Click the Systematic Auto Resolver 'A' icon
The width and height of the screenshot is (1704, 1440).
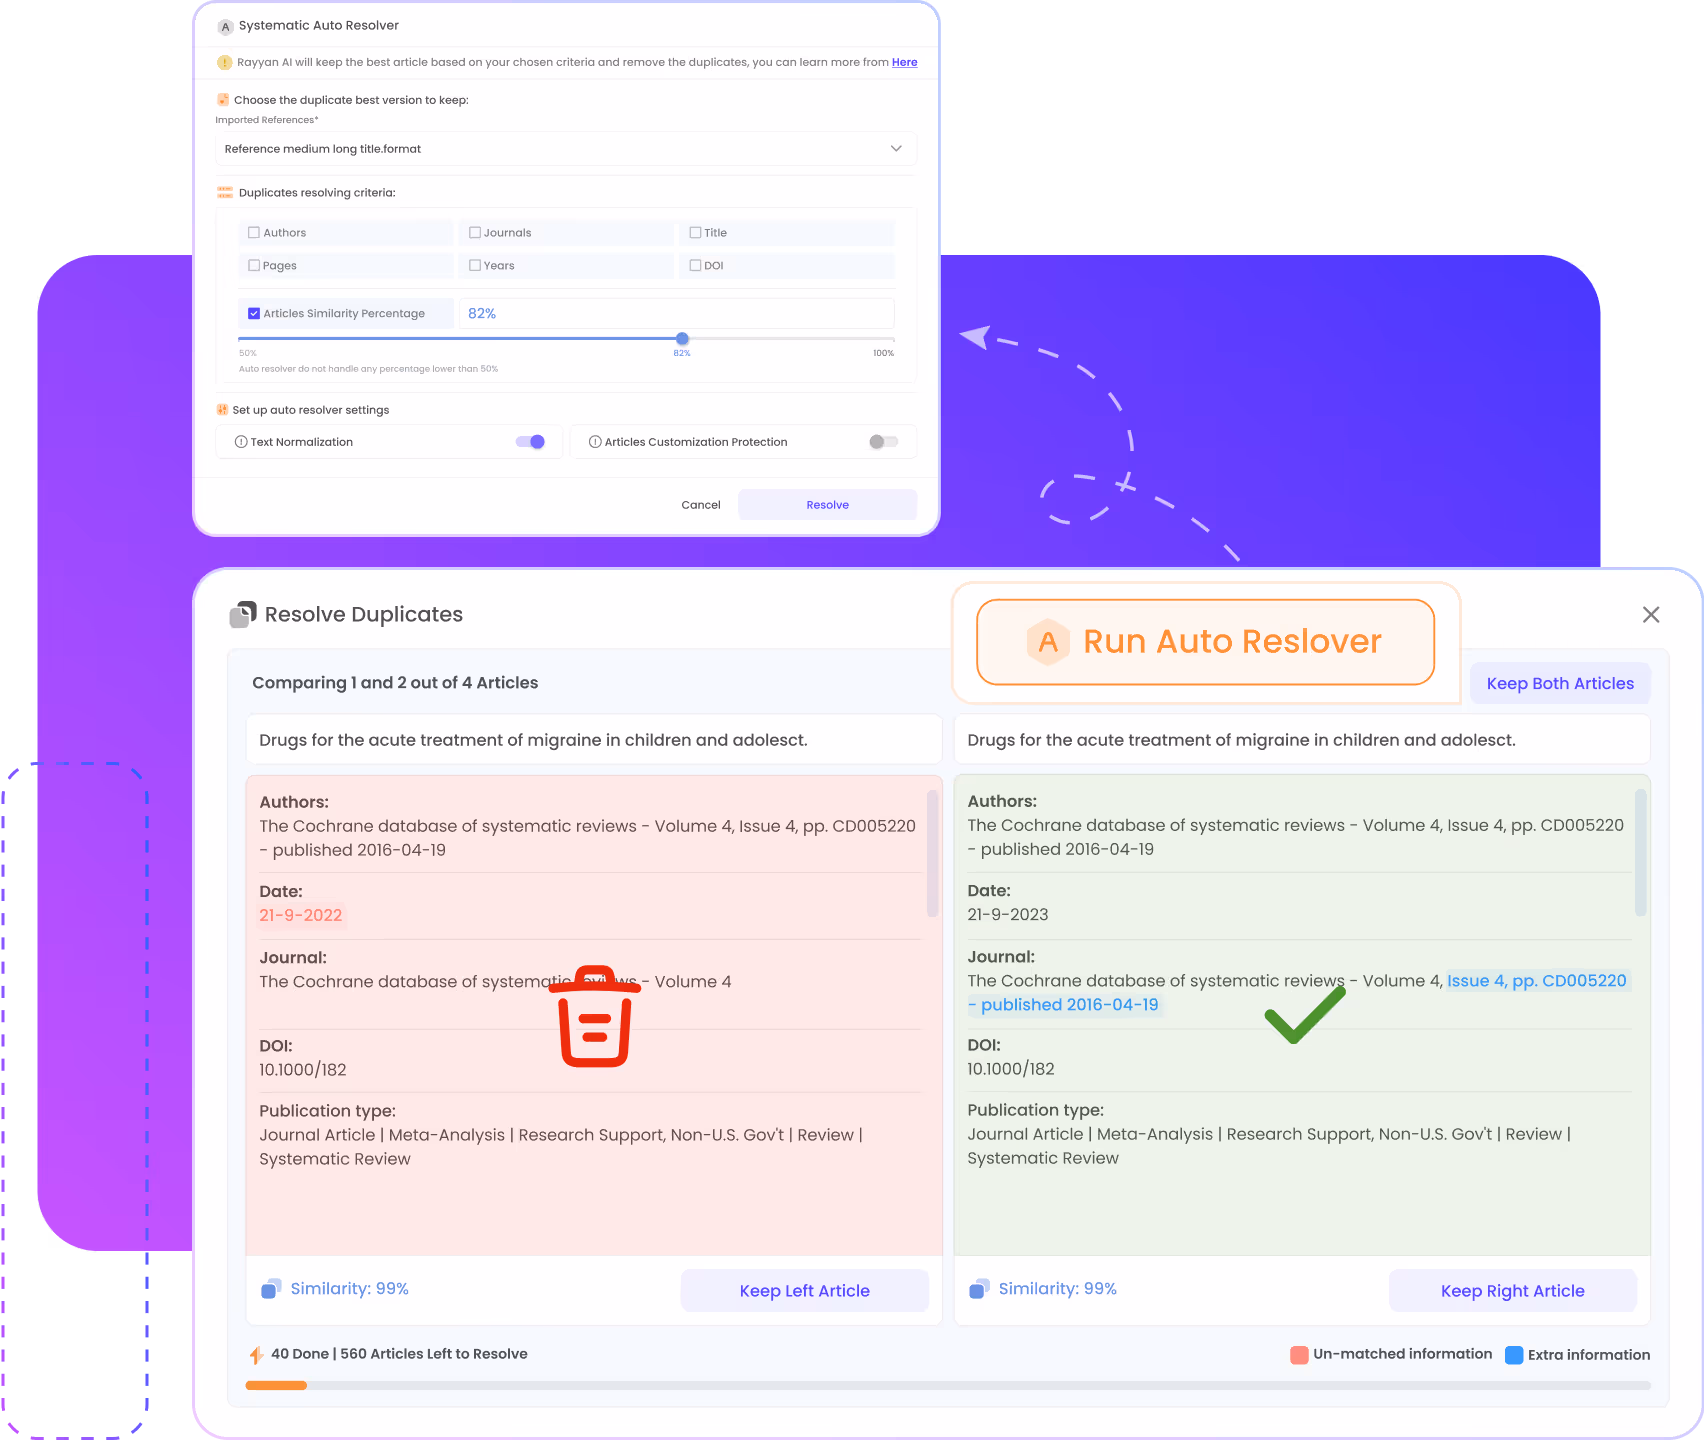pos(225,26)
